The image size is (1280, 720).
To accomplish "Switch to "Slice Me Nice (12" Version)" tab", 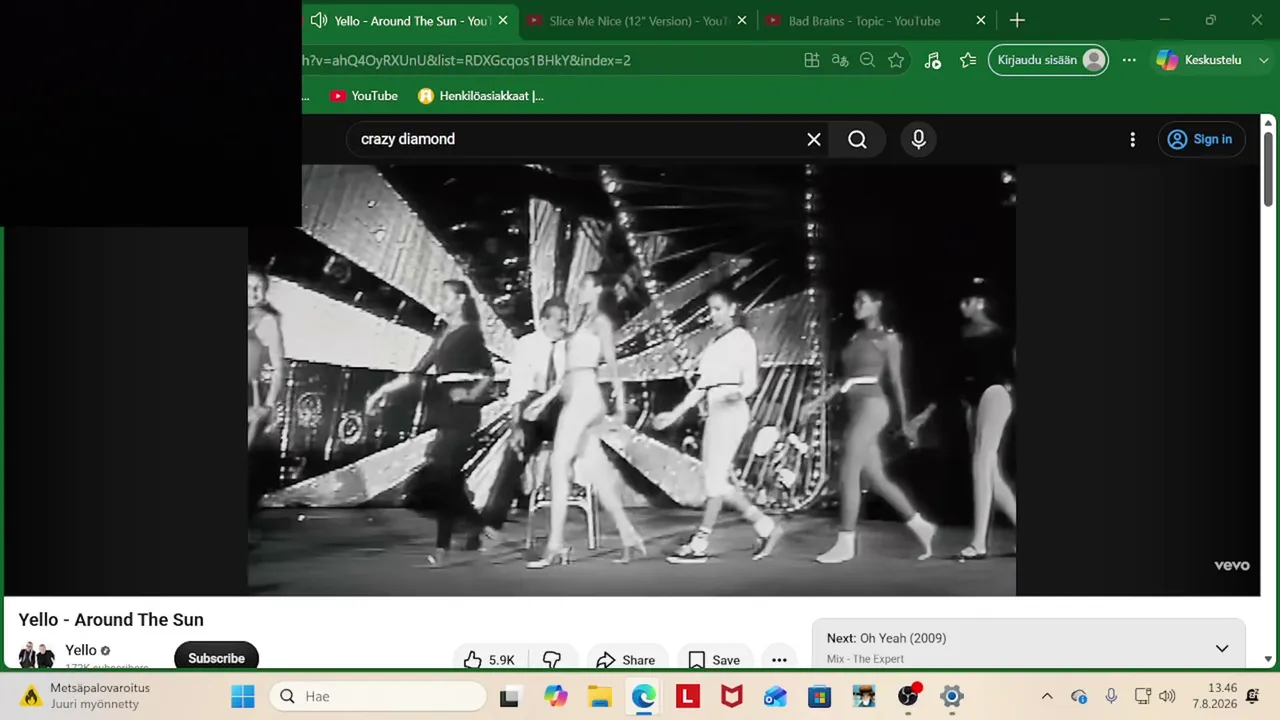I will (x=639, y=21).
